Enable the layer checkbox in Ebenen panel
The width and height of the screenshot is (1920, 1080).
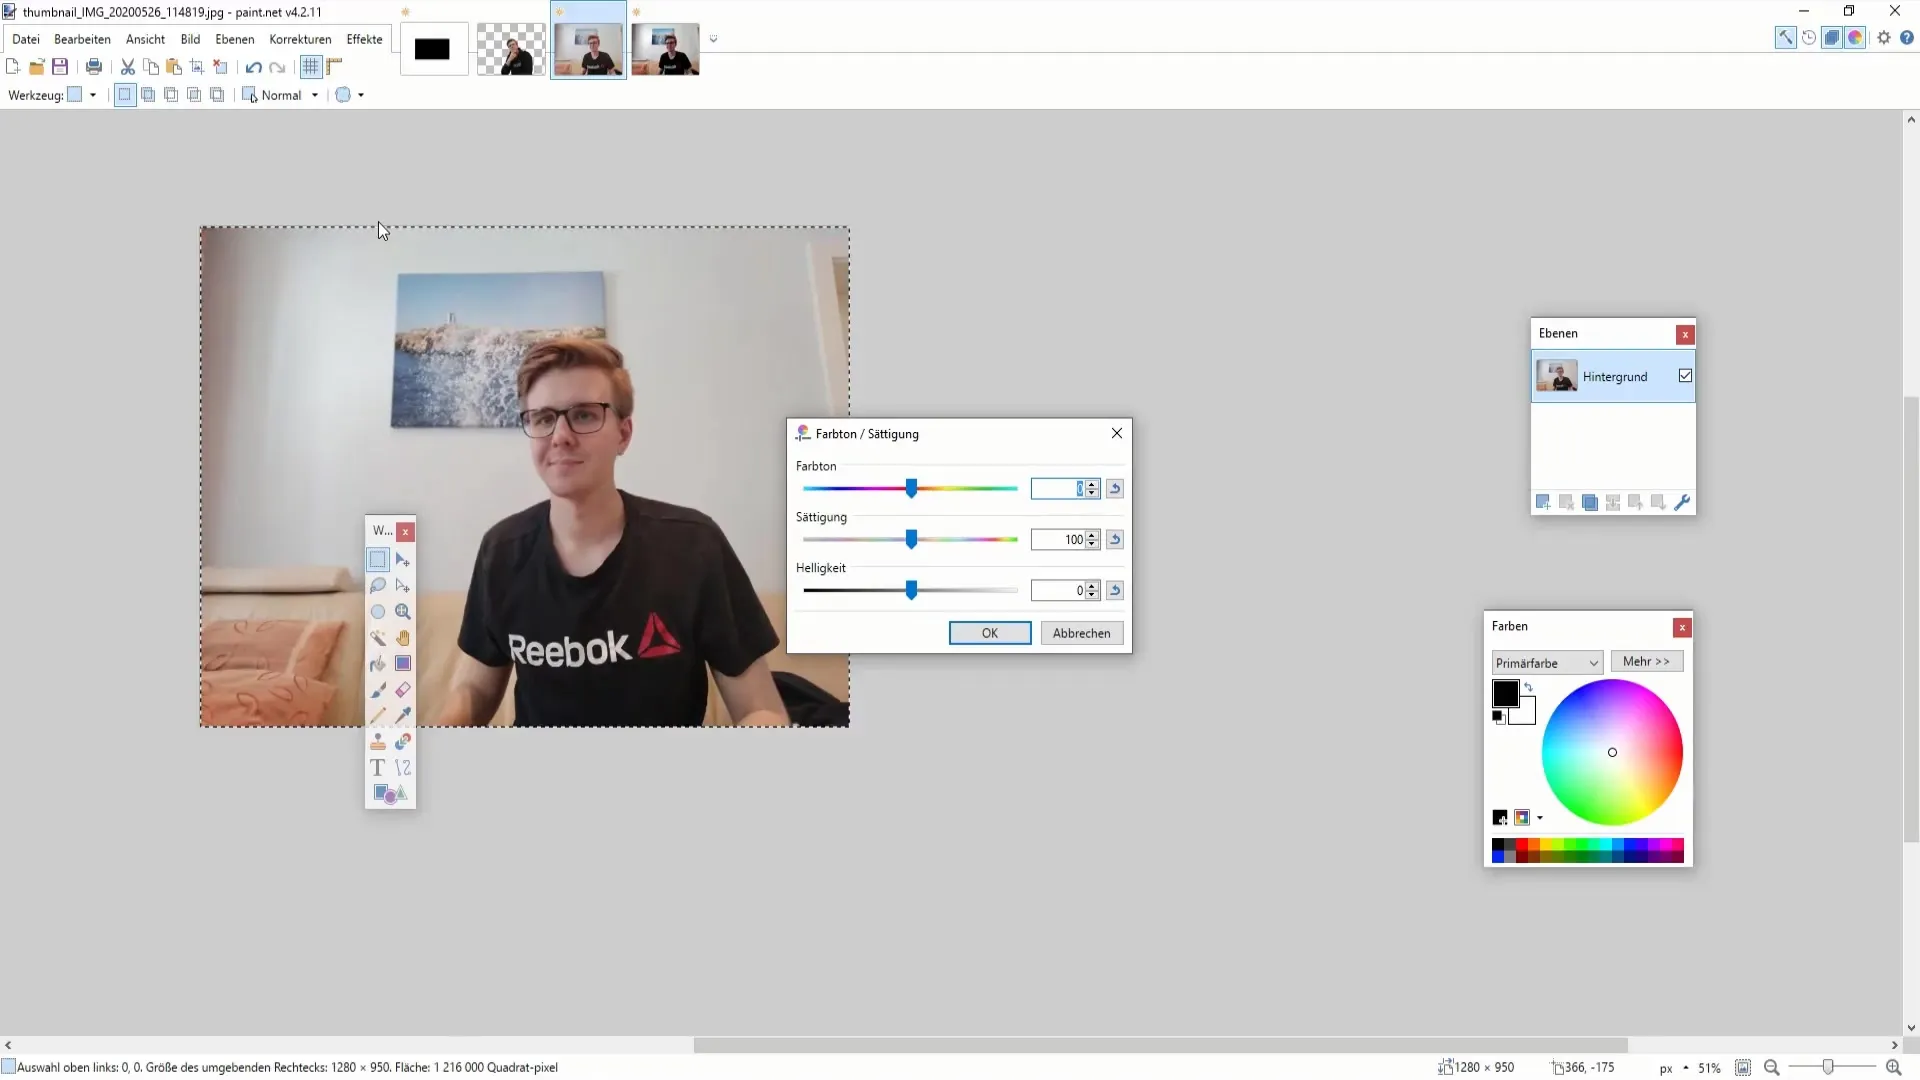1685,376
